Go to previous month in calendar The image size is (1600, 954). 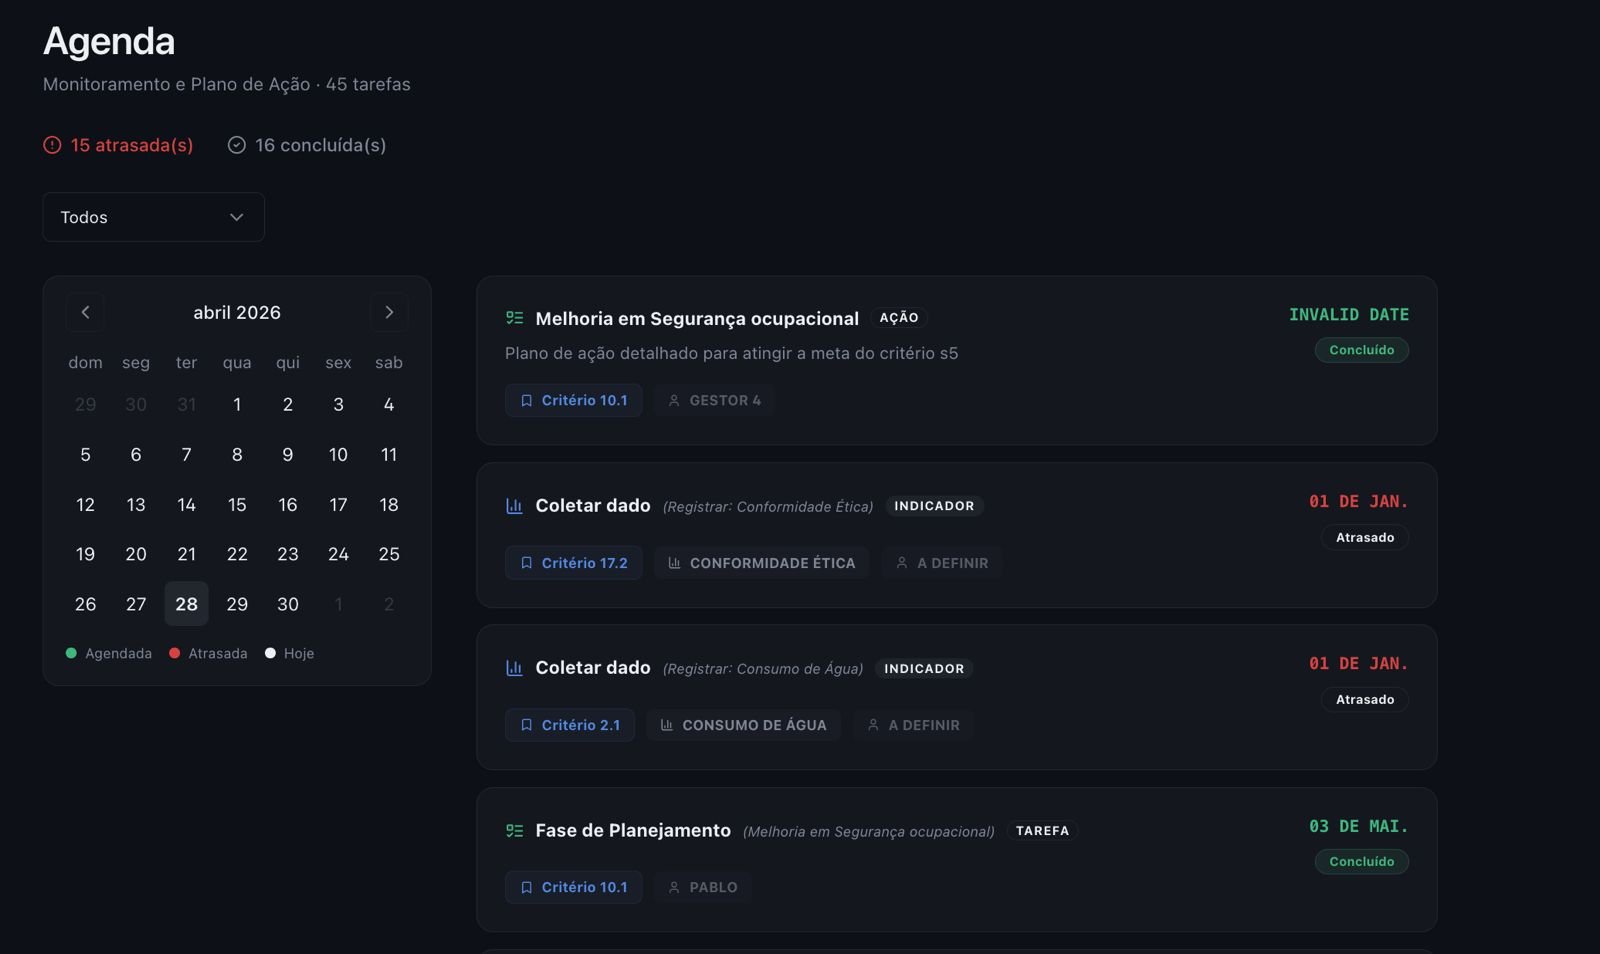[85, 312]
